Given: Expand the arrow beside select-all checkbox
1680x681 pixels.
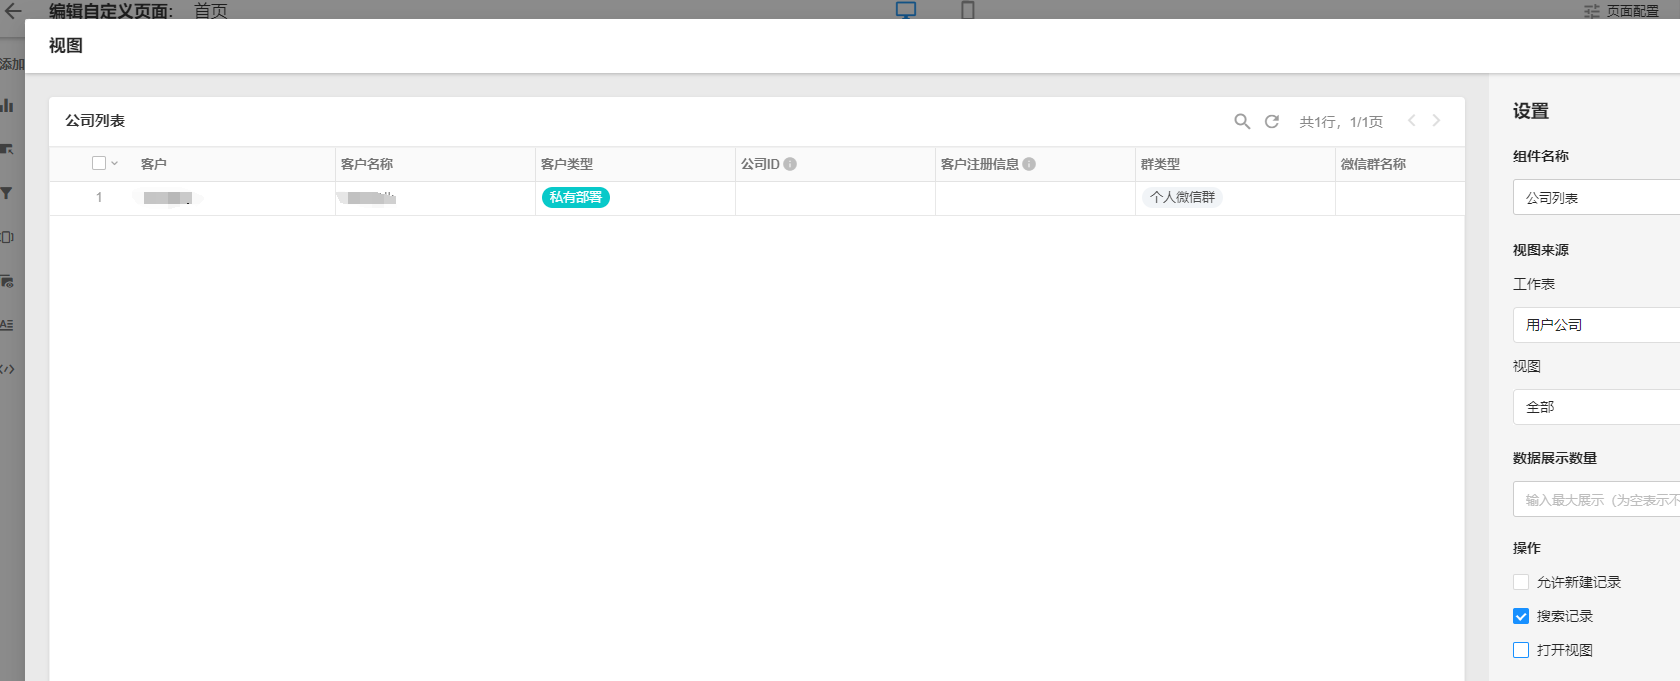Looking at the screenshot, I should pos(115,163).
